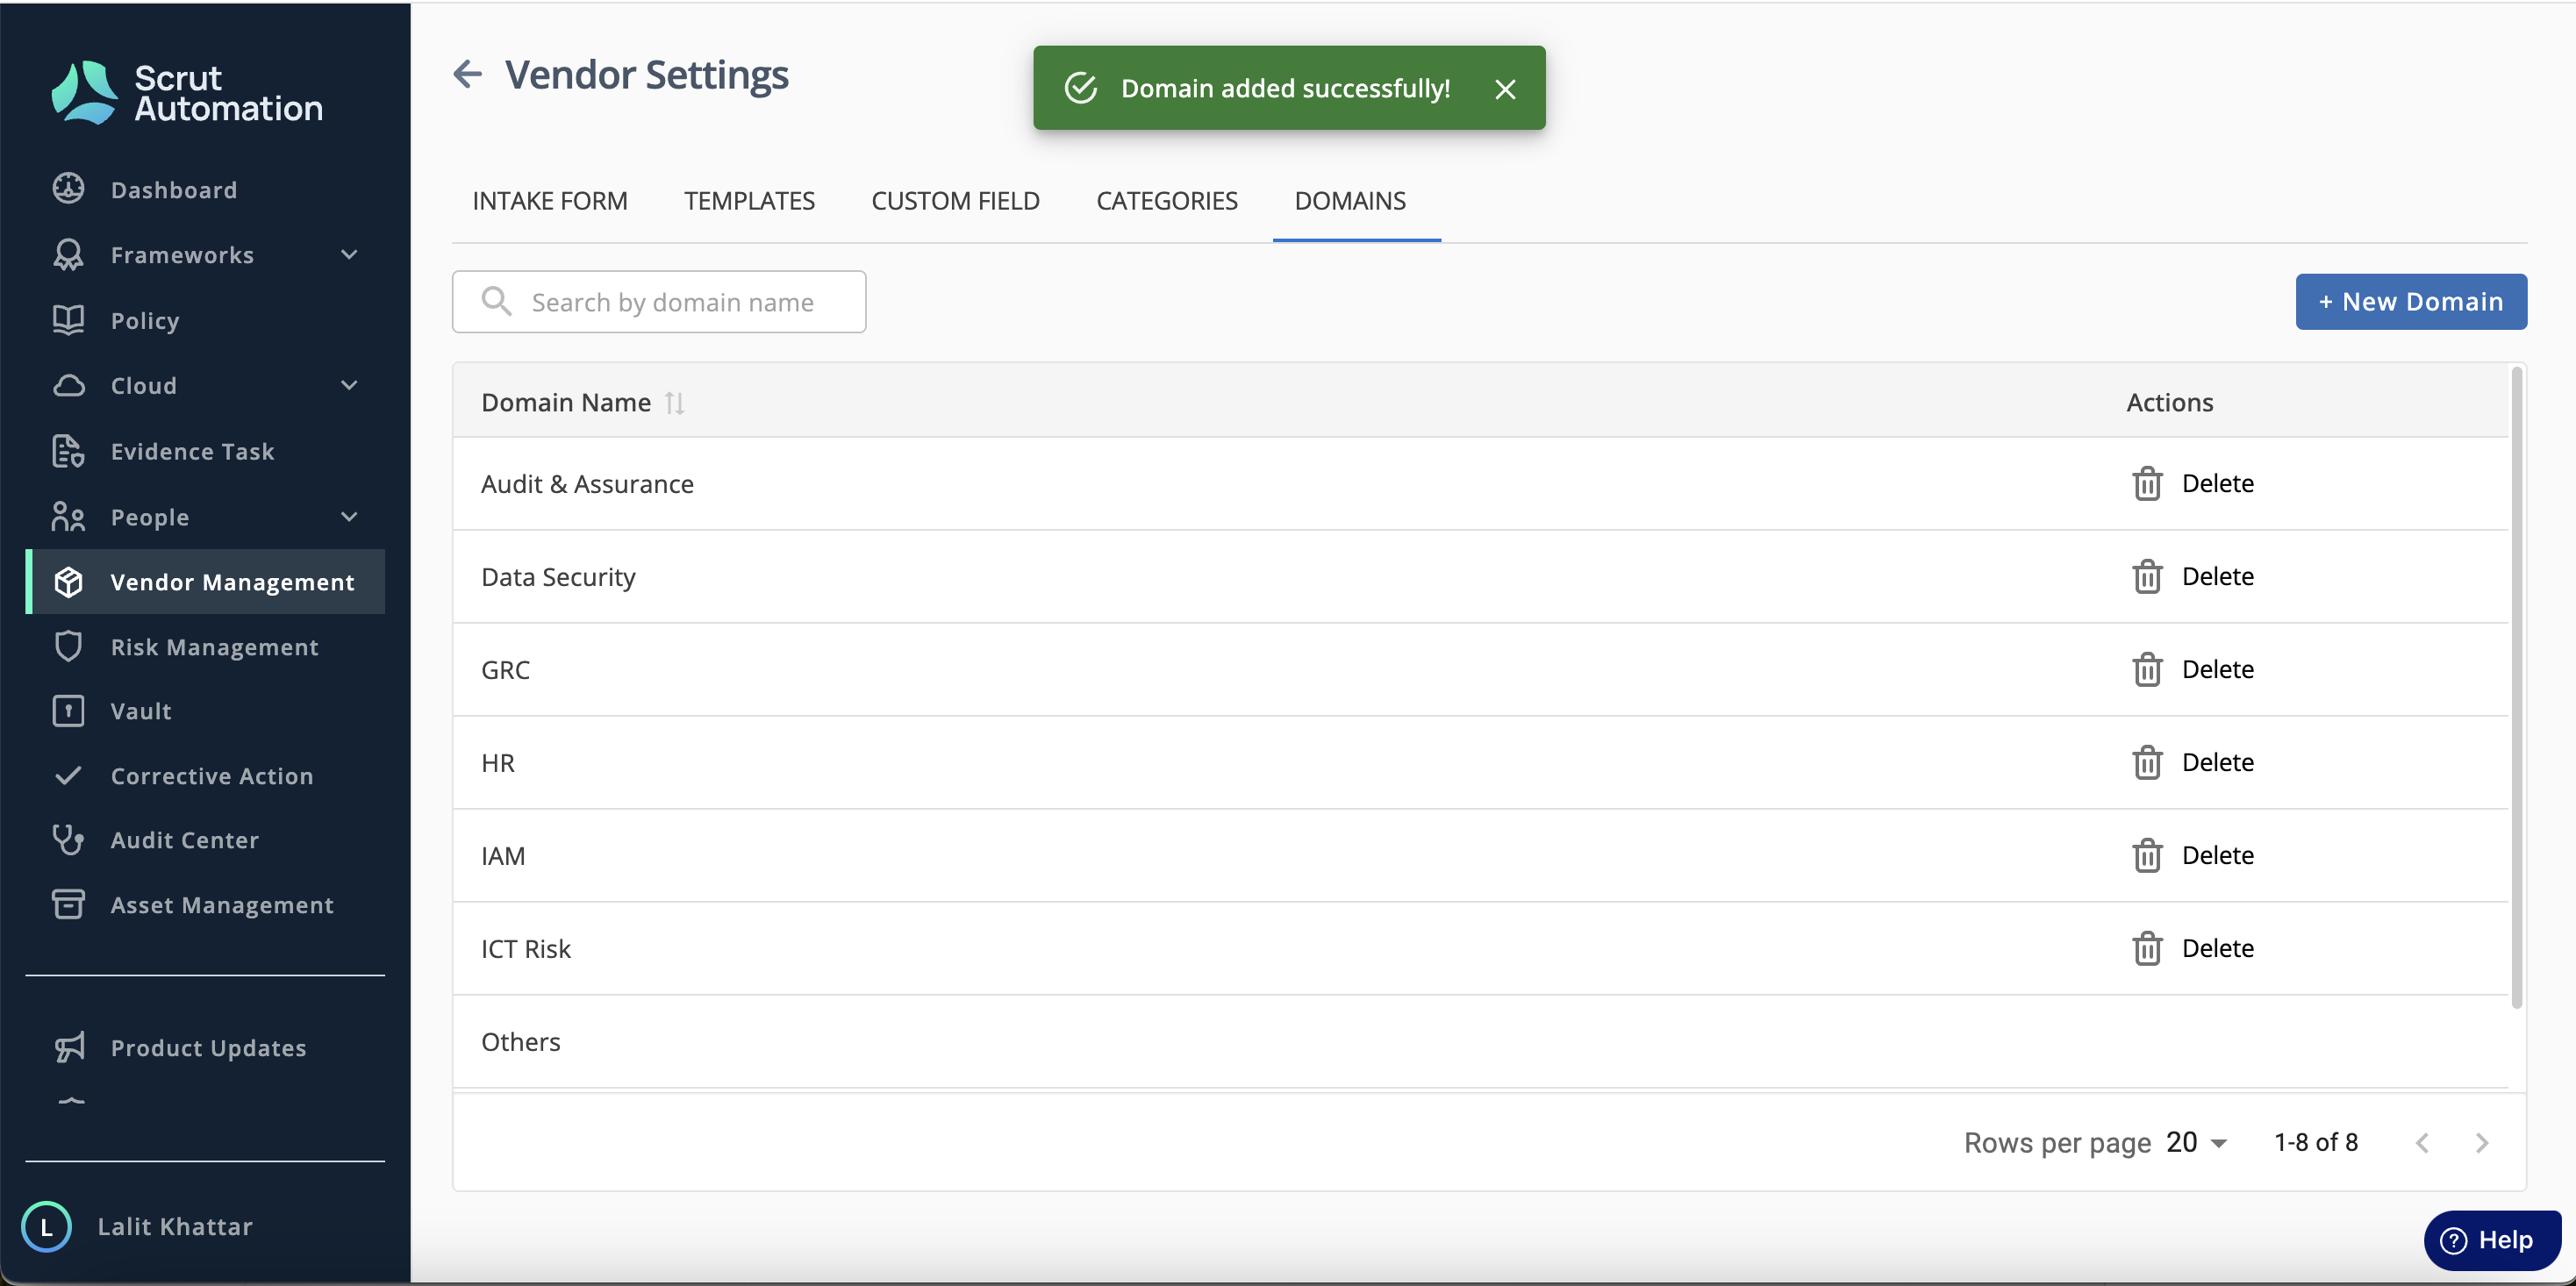Focus the domain name search field
The height and width of the screenshot is (1286, 2576).
click(x=659, y=301)
